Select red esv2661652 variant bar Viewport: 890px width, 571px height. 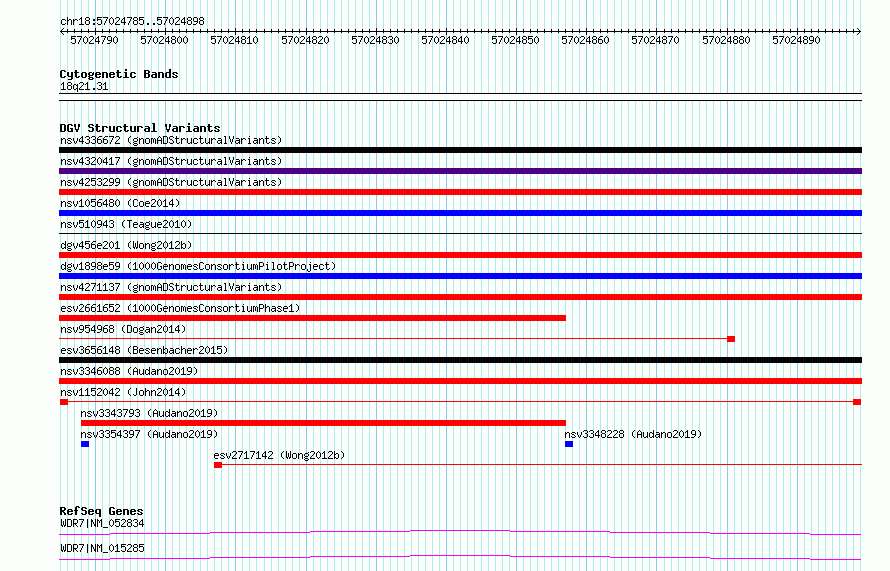312,318
